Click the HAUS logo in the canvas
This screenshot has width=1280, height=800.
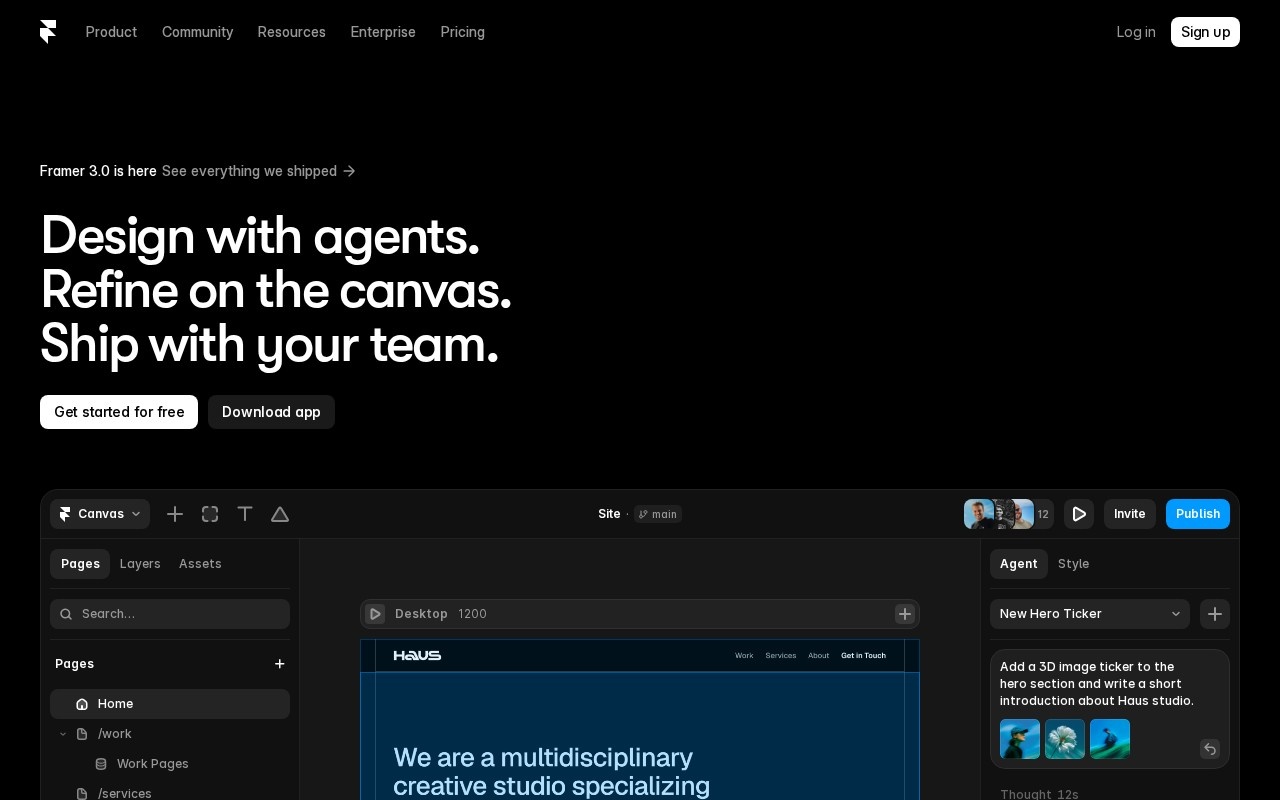click(417, 656)
